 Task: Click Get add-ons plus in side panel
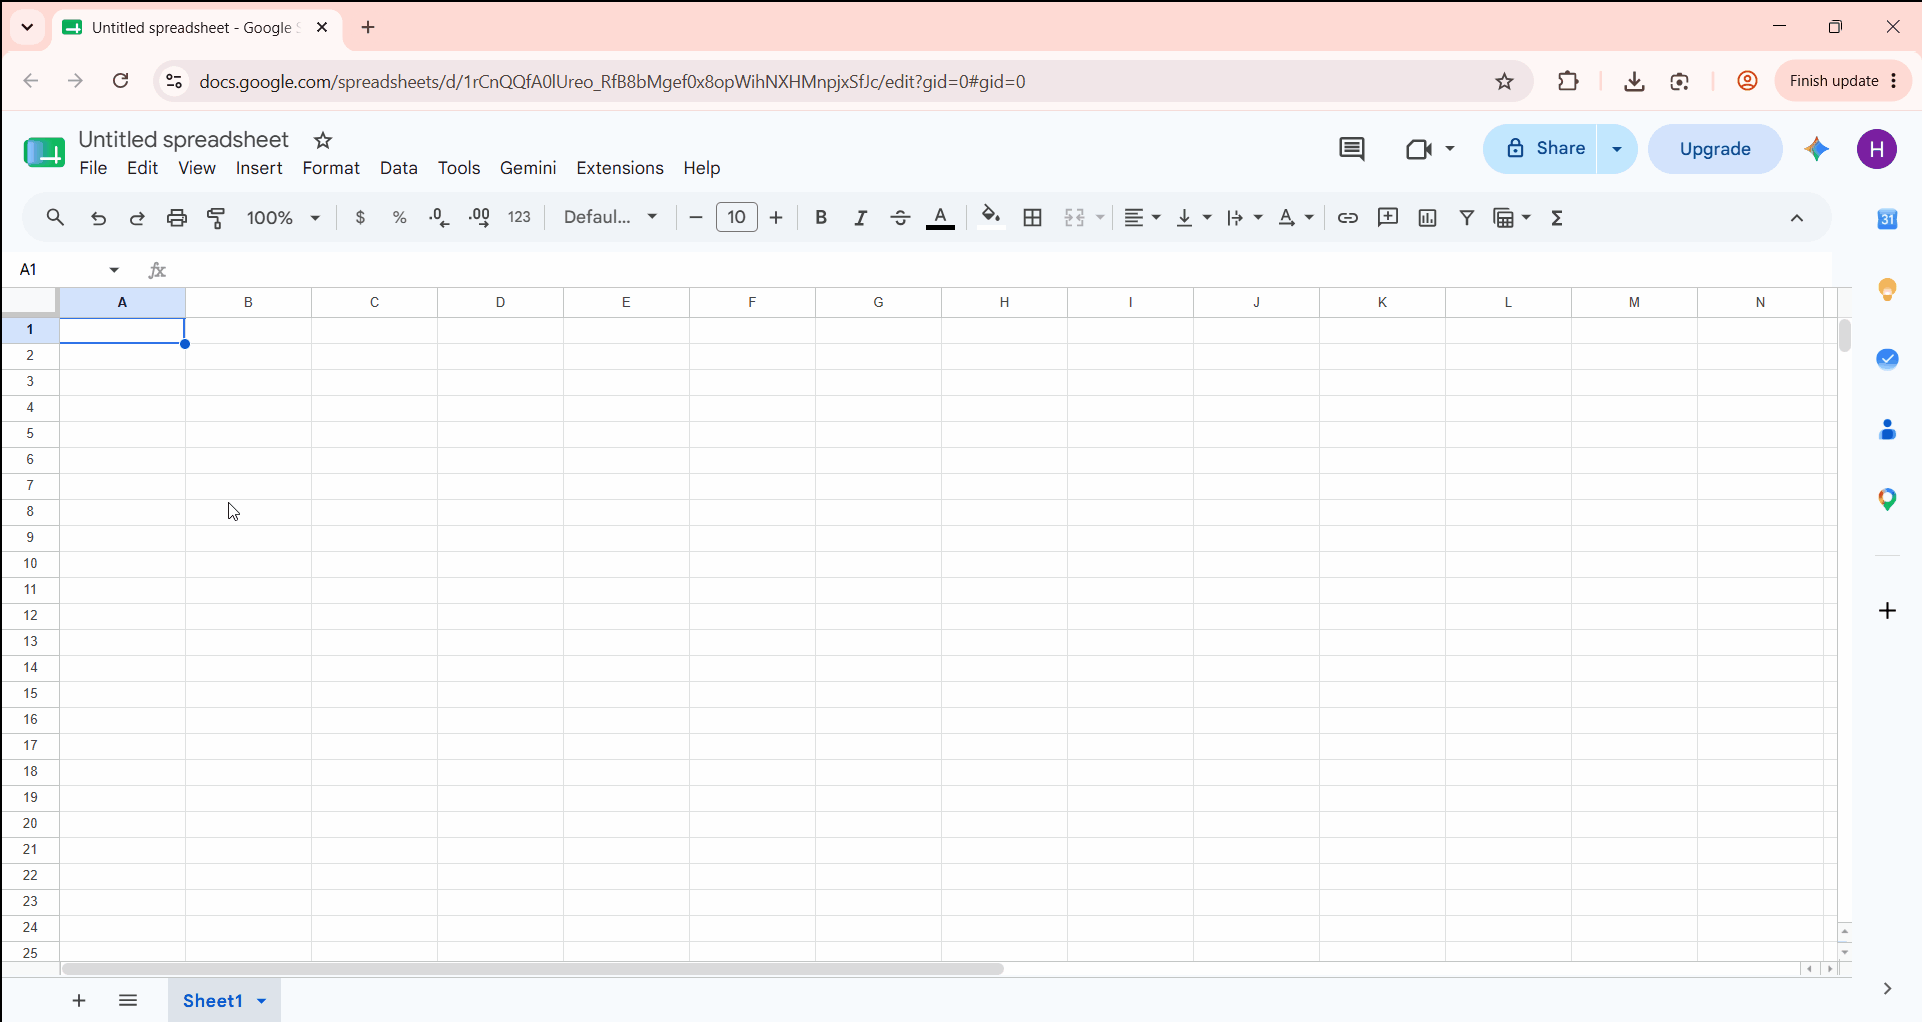(1888, 611)
